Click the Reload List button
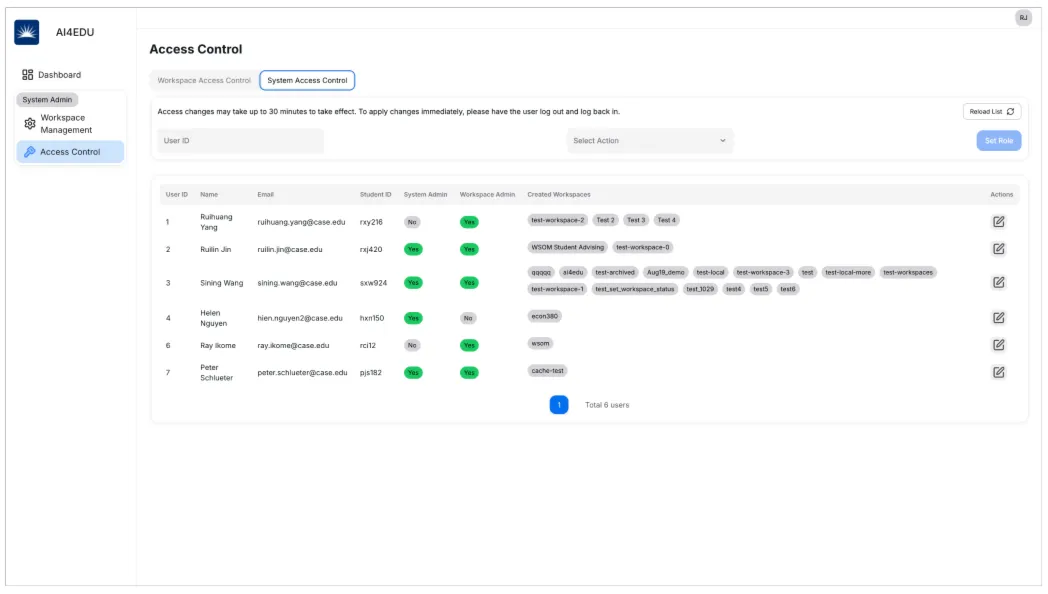Image resolution: width=1048 pixels, height=594 pixels. tap(992, 112)
